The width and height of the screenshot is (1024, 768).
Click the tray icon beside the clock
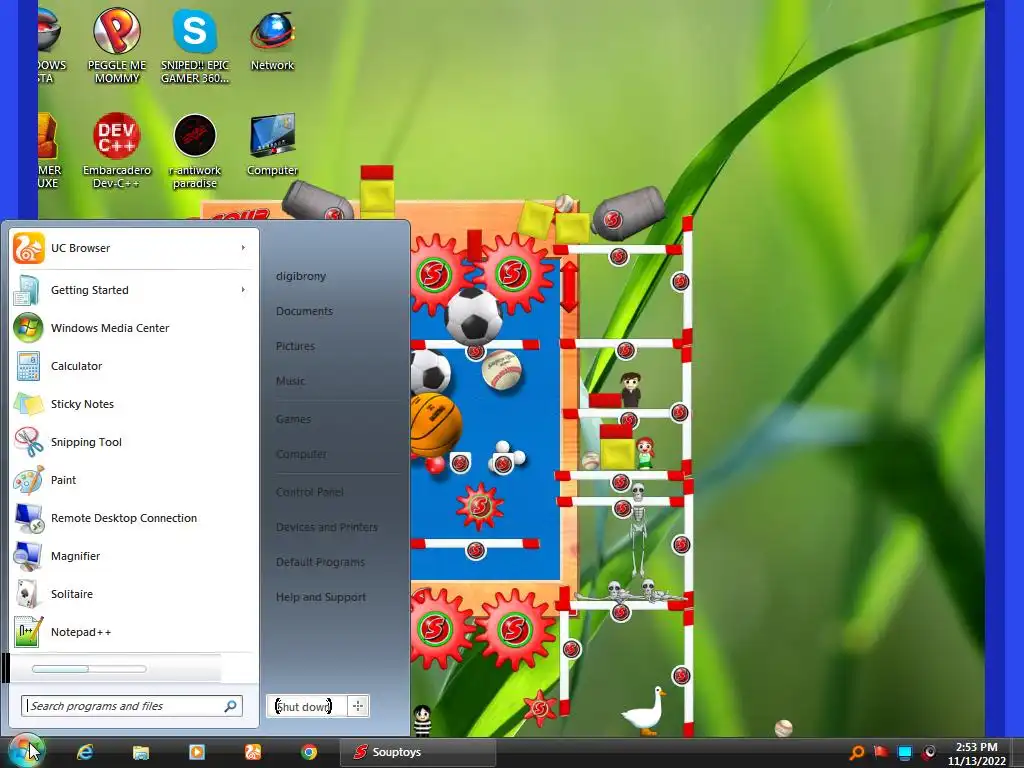click(x=928, y=752)
